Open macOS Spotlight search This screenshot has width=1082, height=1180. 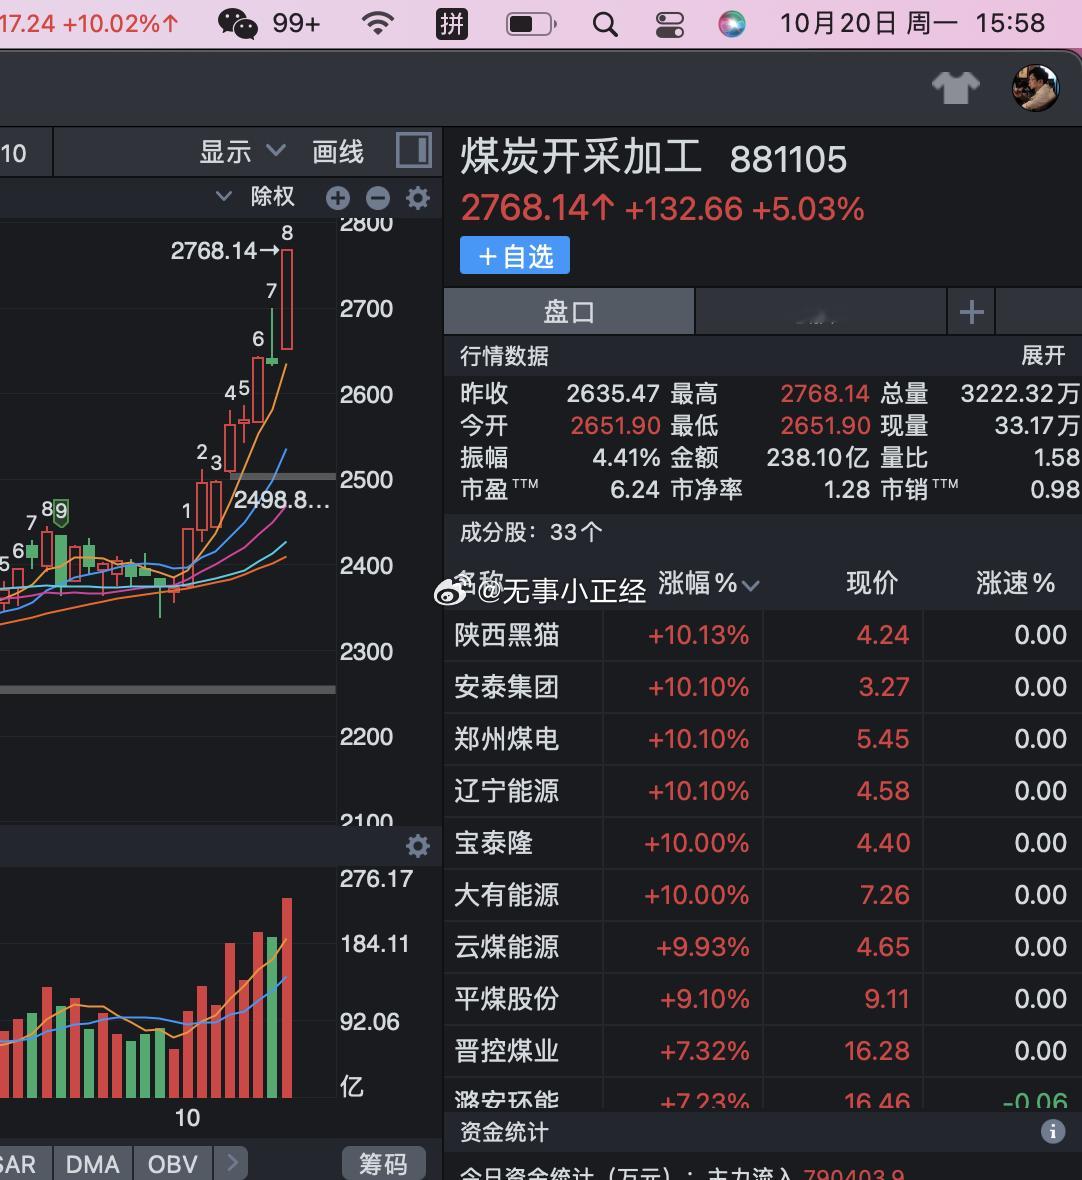coord(604,24)
